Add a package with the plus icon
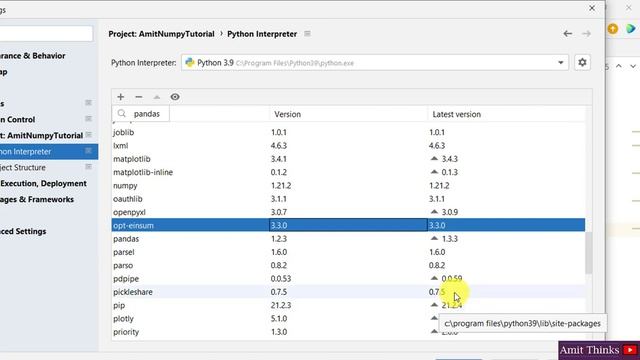The image size is (640, 360). (x=120, y=97)
